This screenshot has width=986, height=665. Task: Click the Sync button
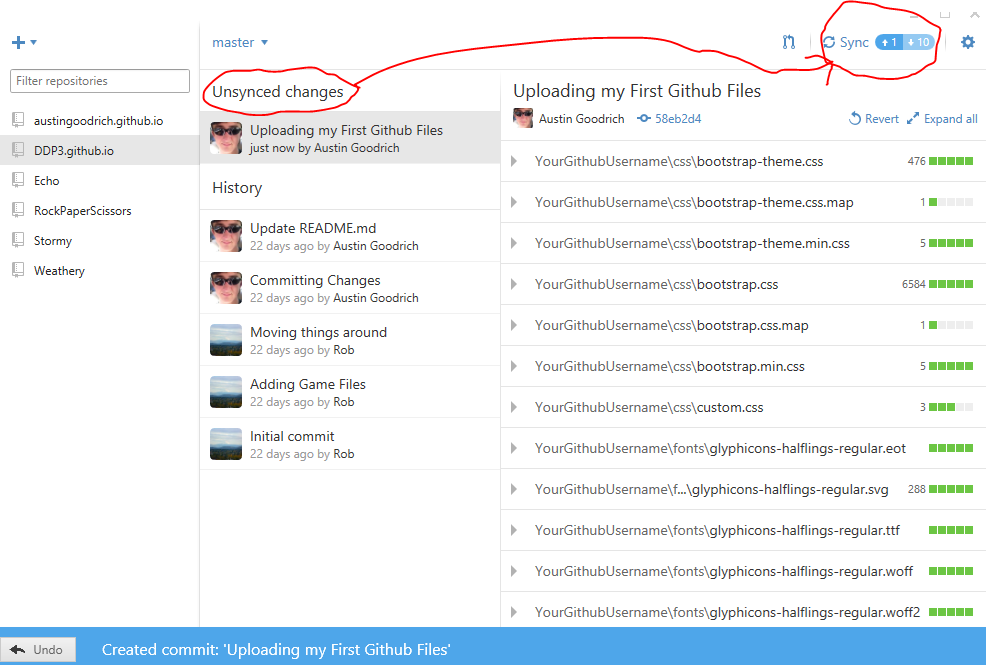[845, 42]
